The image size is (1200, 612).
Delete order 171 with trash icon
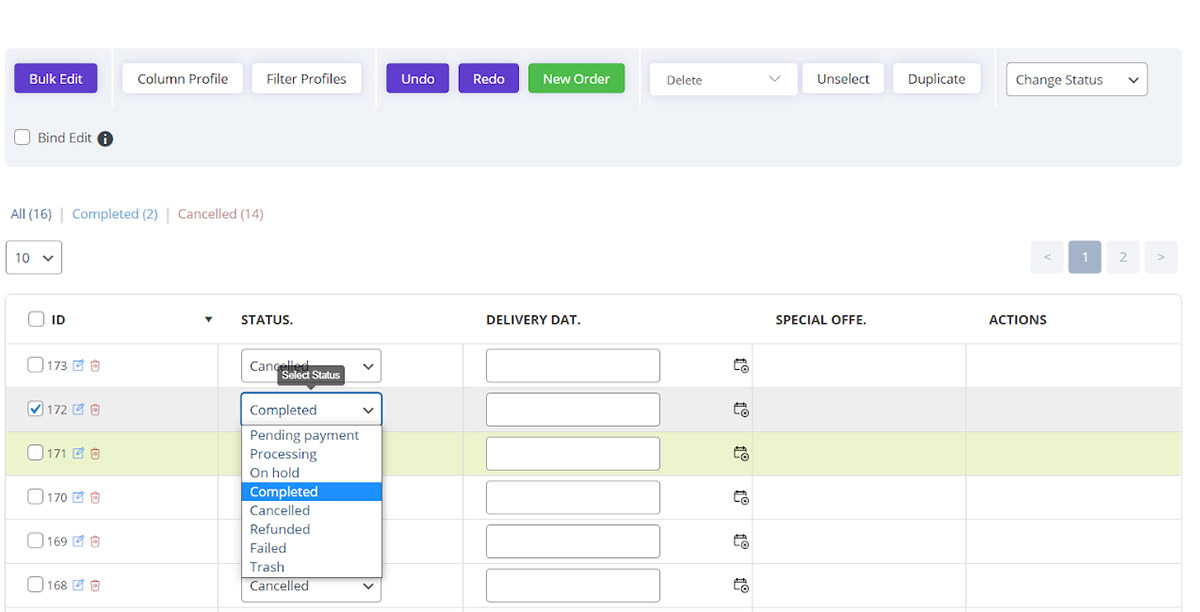pos(95,454)
